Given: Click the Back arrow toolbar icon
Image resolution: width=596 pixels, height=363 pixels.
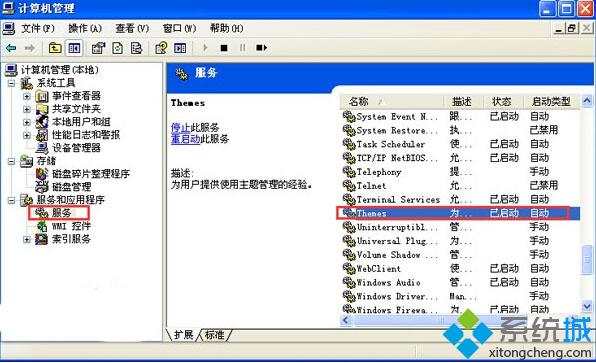Looking at the screenshot, I should pos(11,48).
